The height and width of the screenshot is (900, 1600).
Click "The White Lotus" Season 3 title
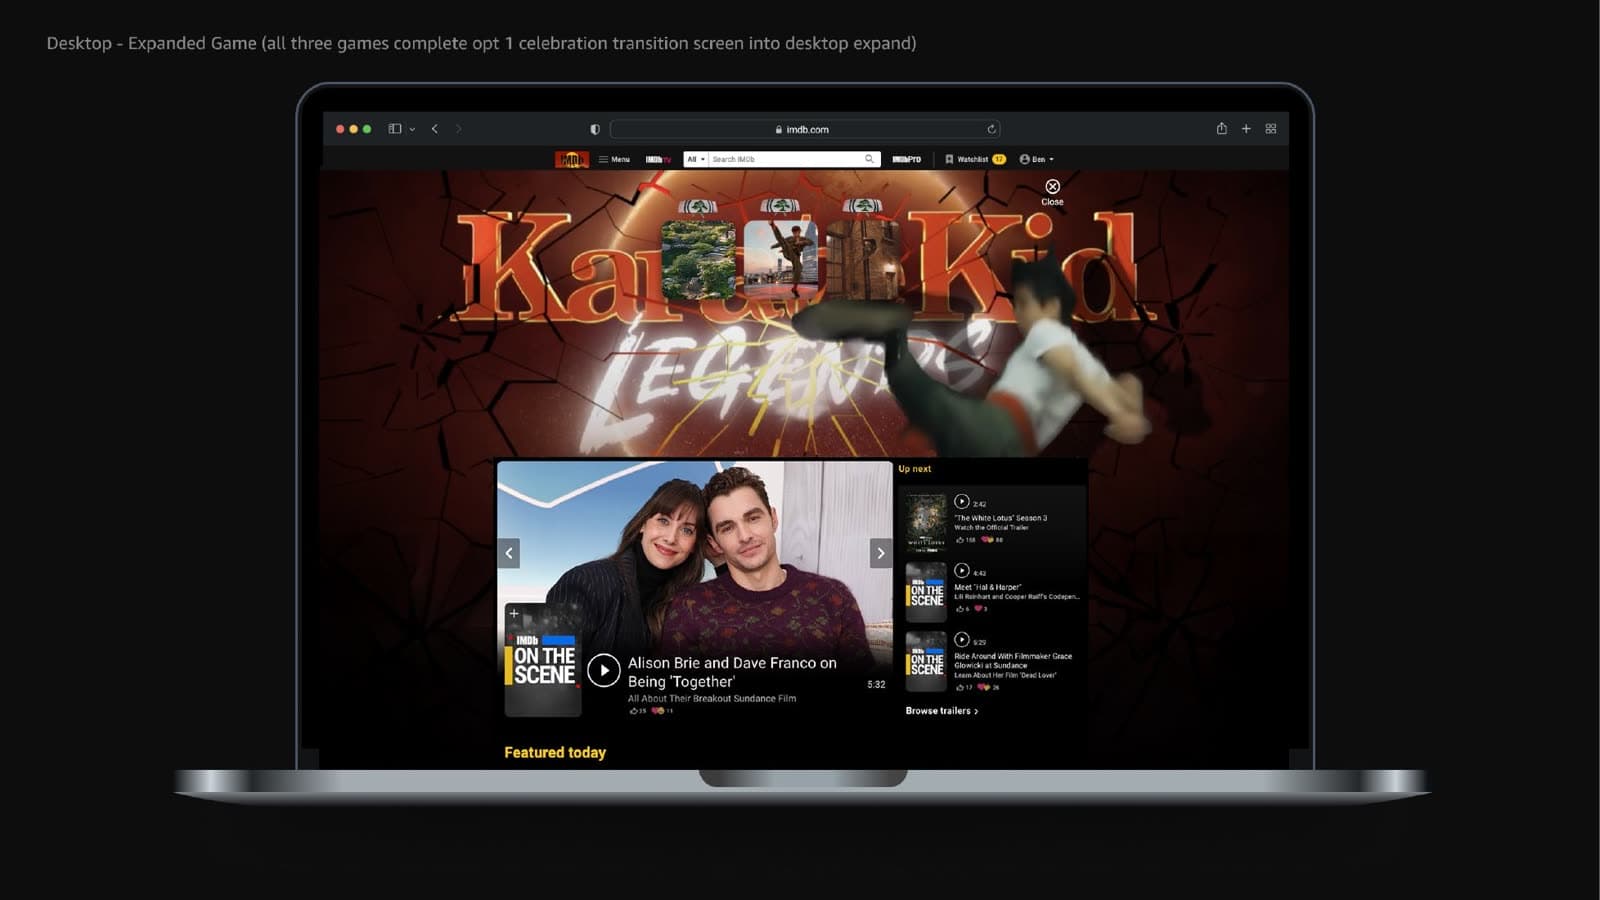pos(1001,518)
